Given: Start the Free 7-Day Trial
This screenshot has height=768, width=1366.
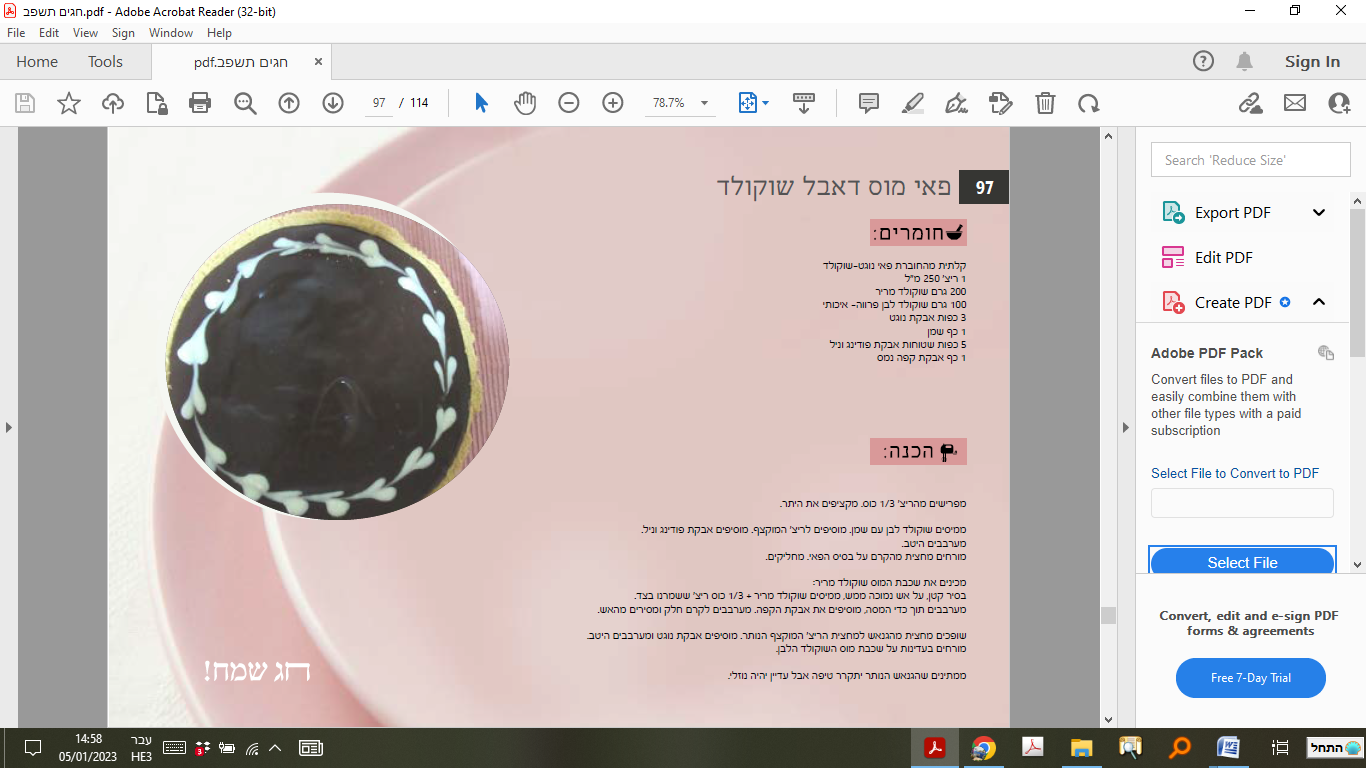Looking at the screenshot, I should point(1251,678).
